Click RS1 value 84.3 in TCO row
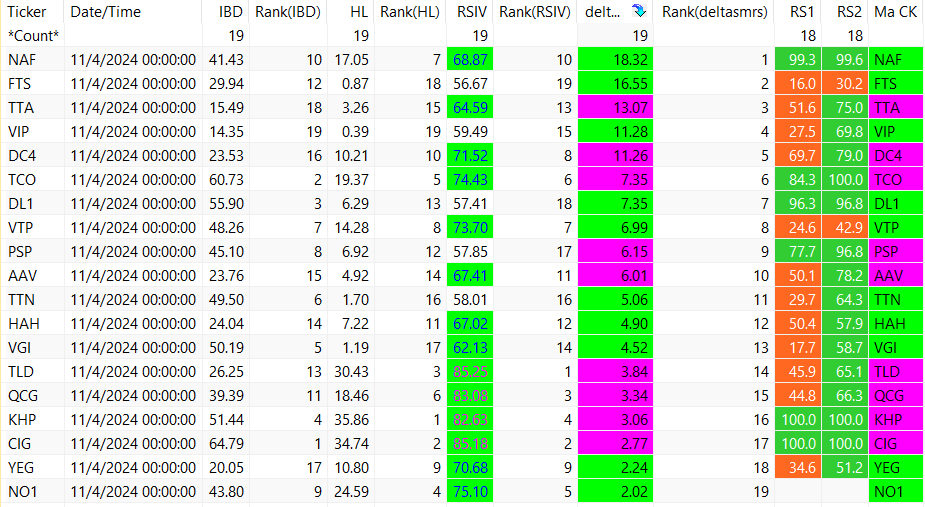 click(x=797, y=179)
